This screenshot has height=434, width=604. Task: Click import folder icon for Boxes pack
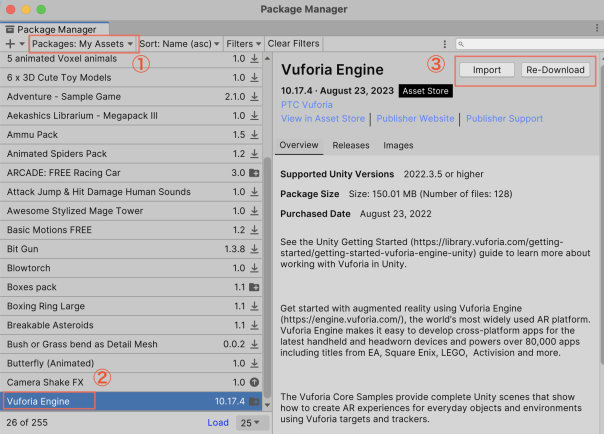click(254, 287)
